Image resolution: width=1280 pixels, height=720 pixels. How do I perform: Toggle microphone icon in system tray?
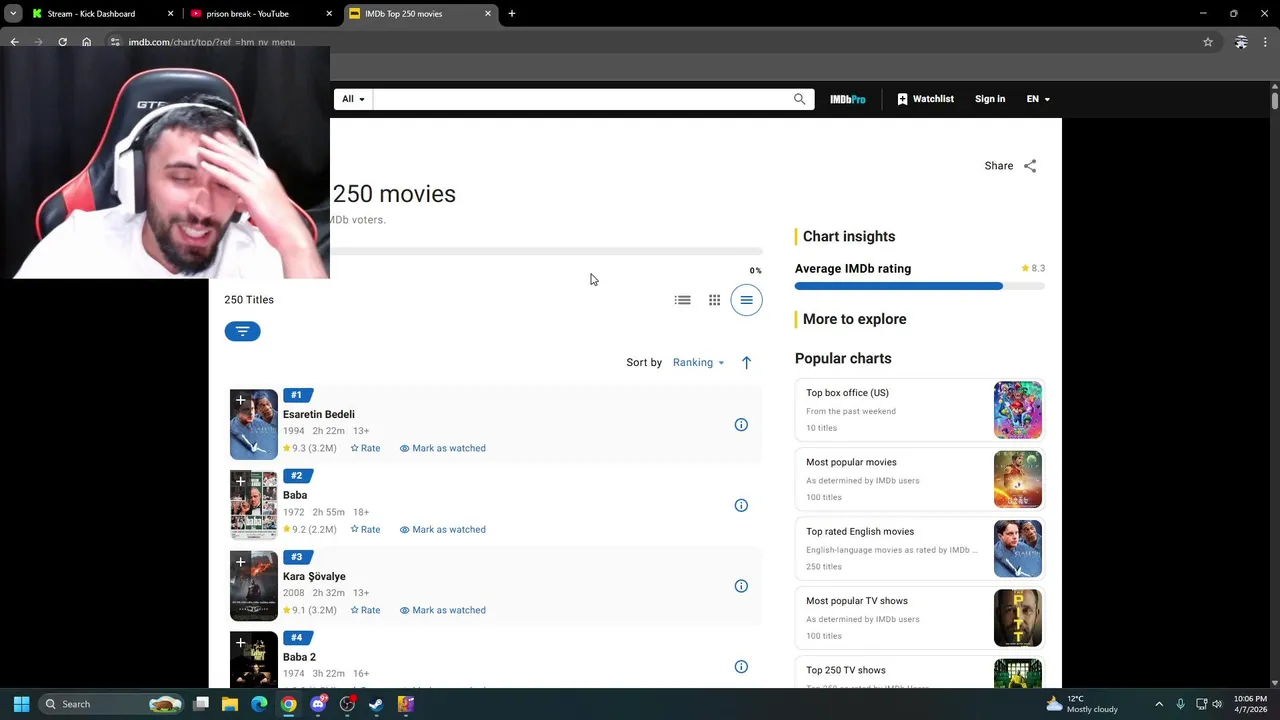click(1181, 704)
